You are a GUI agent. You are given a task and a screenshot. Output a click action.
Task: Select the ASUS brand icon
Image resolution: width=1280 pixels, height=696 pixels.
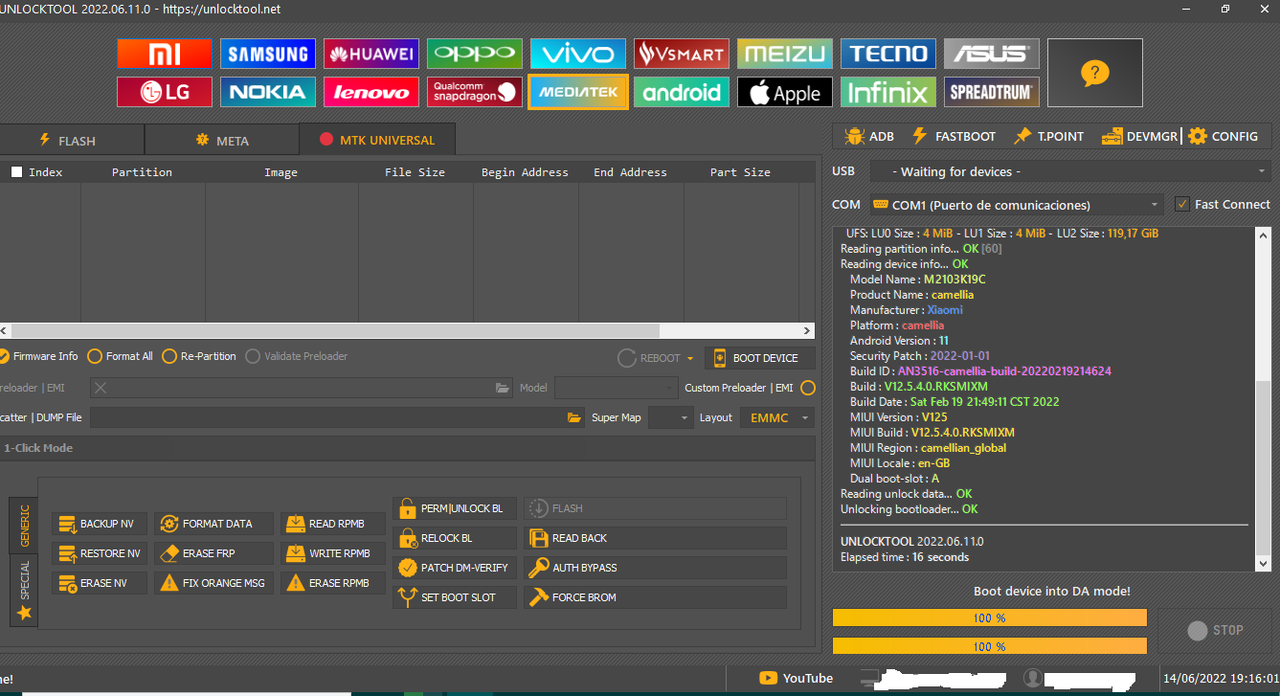pyautogui.click(x=992, y=54)
